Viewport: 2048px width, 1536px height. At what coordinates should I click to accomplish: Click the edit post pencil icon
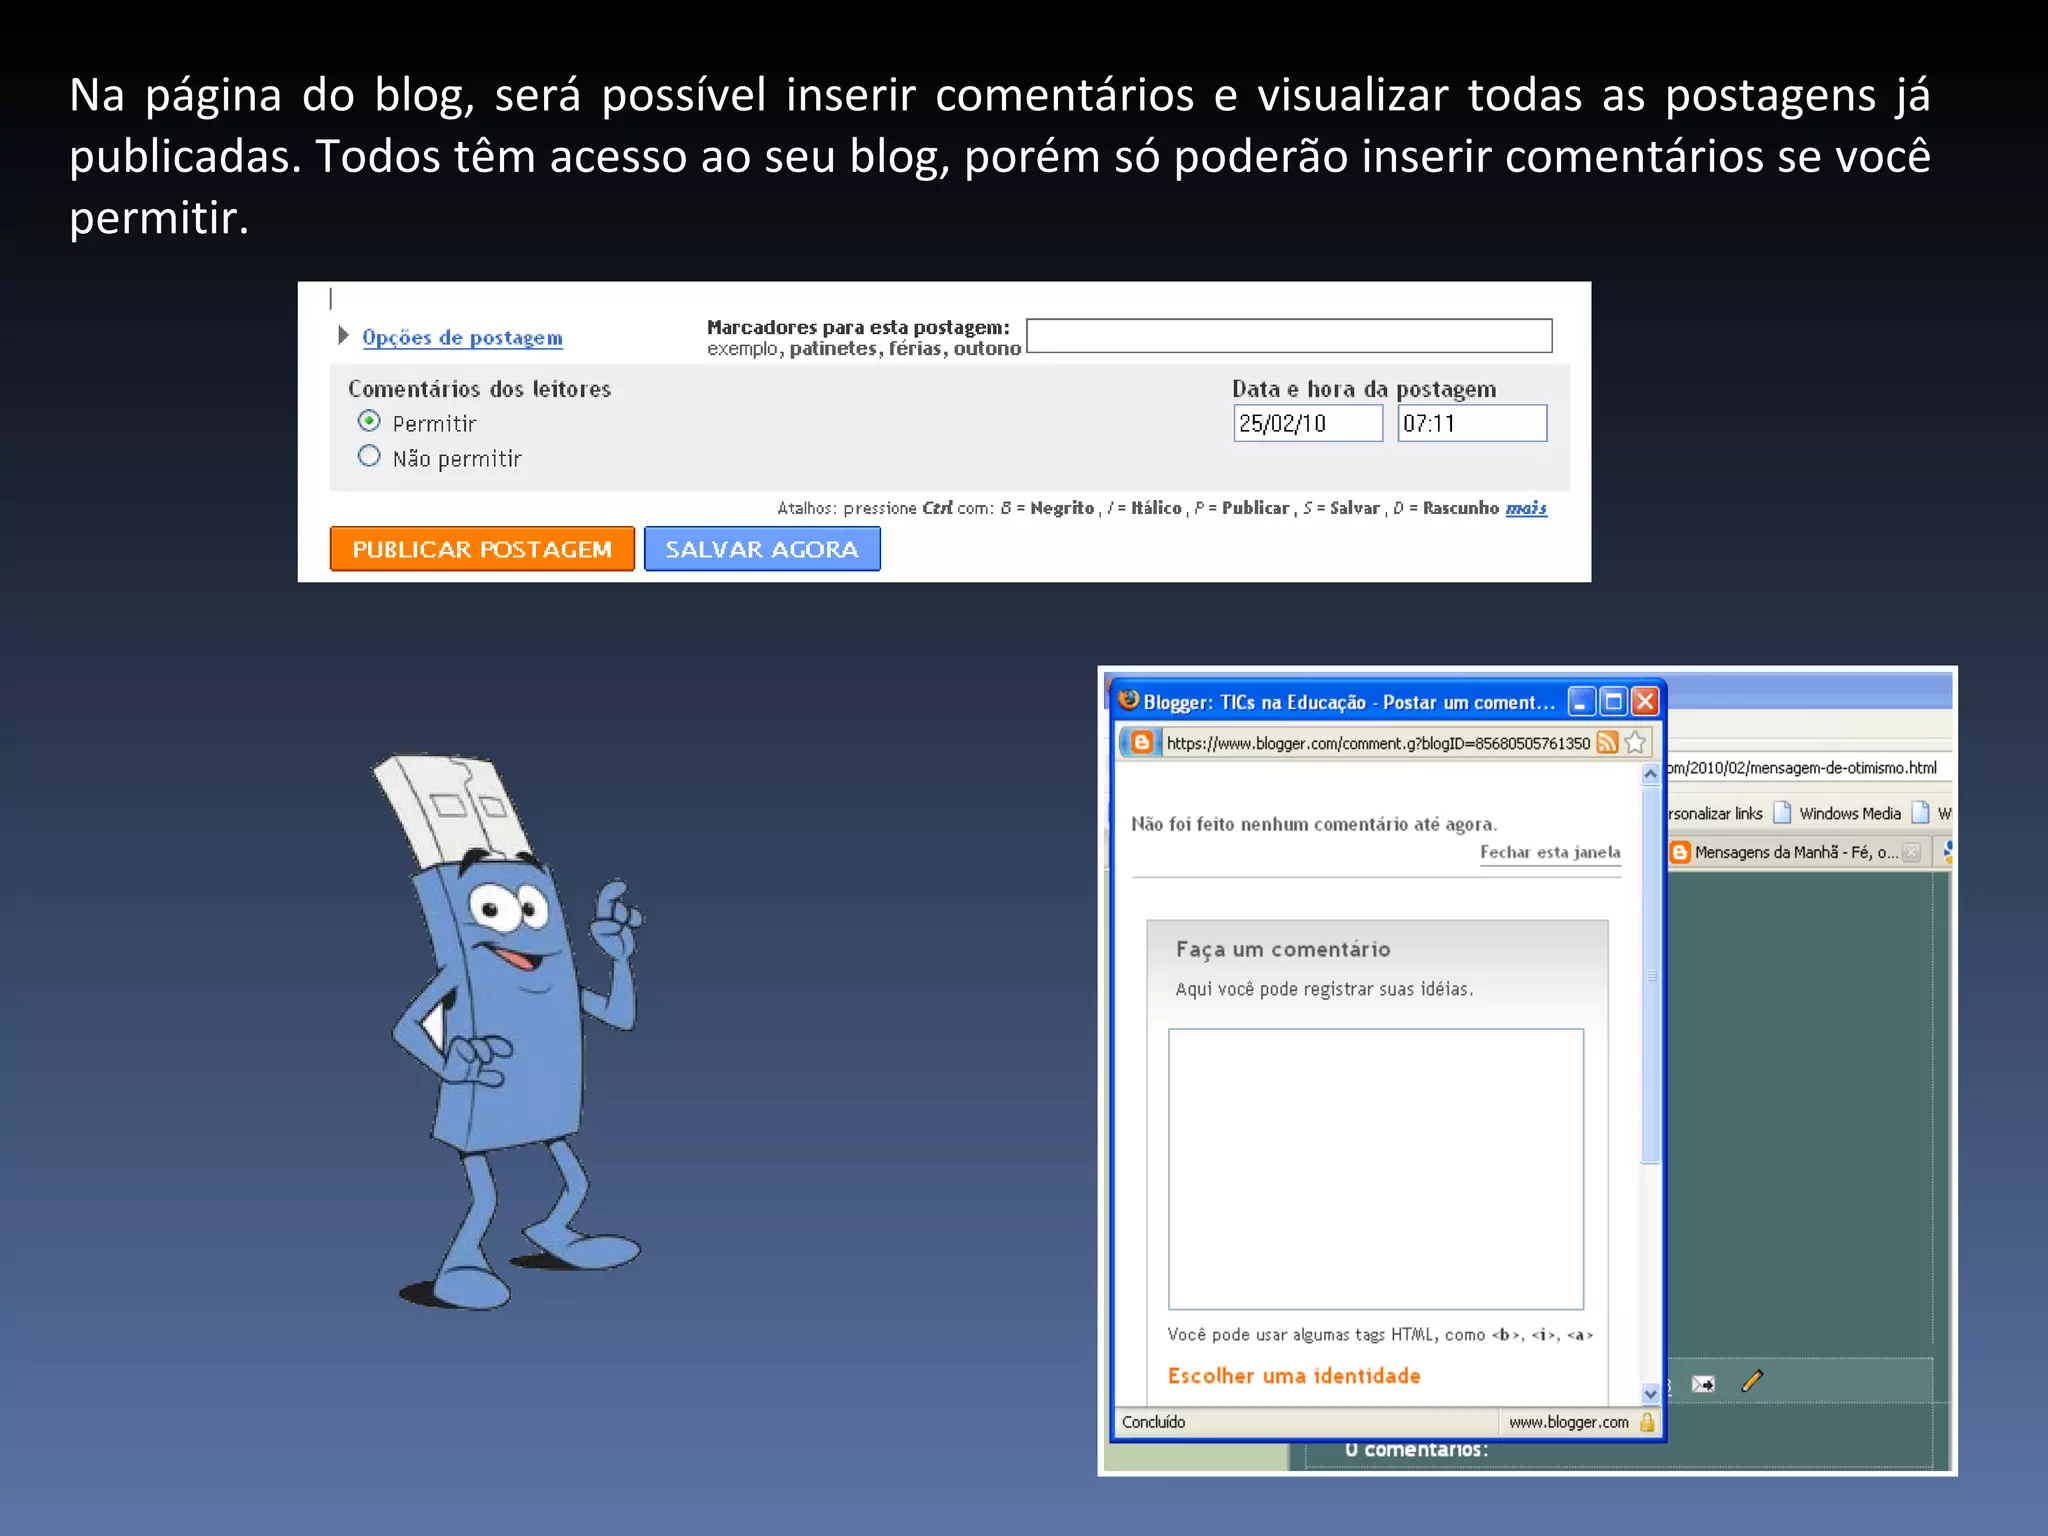[1752, 1381]
